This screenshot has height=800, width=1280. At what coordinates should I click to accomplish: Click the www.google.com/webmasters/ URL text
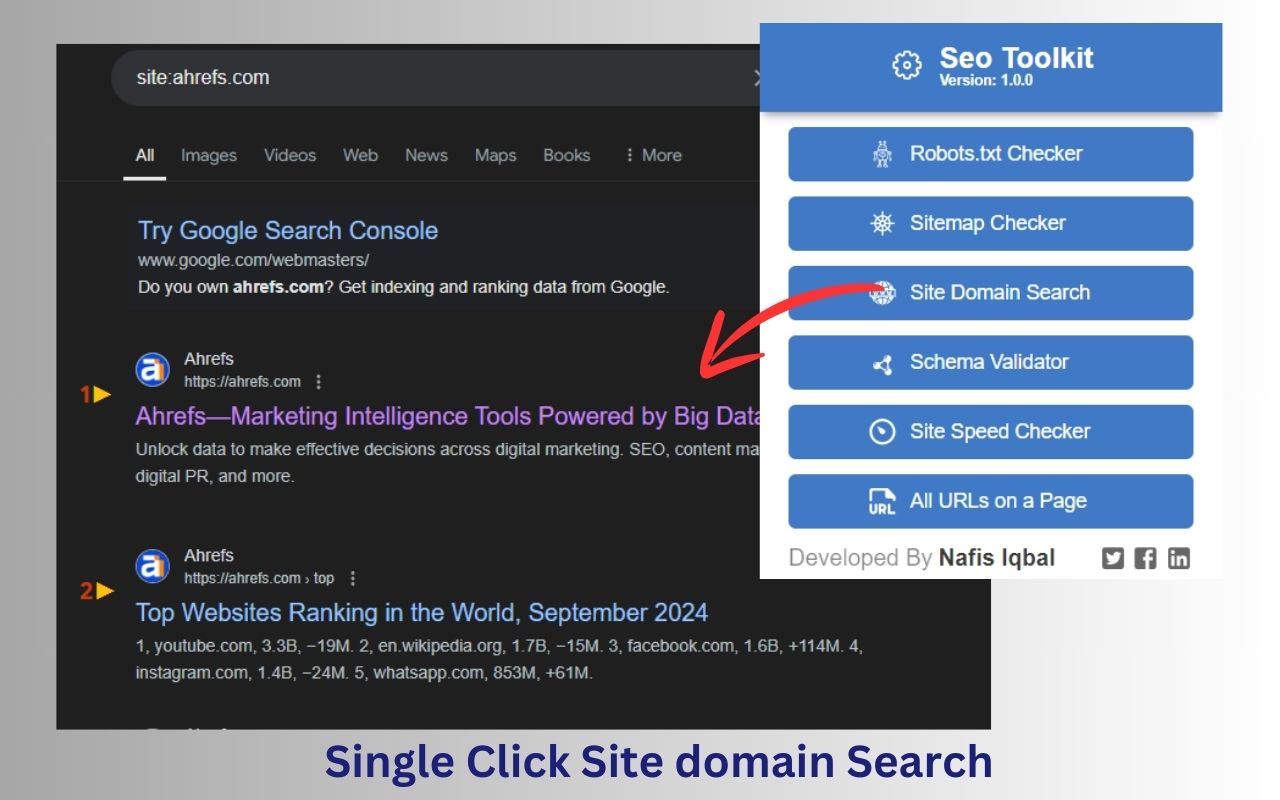[x=253, y=260]
